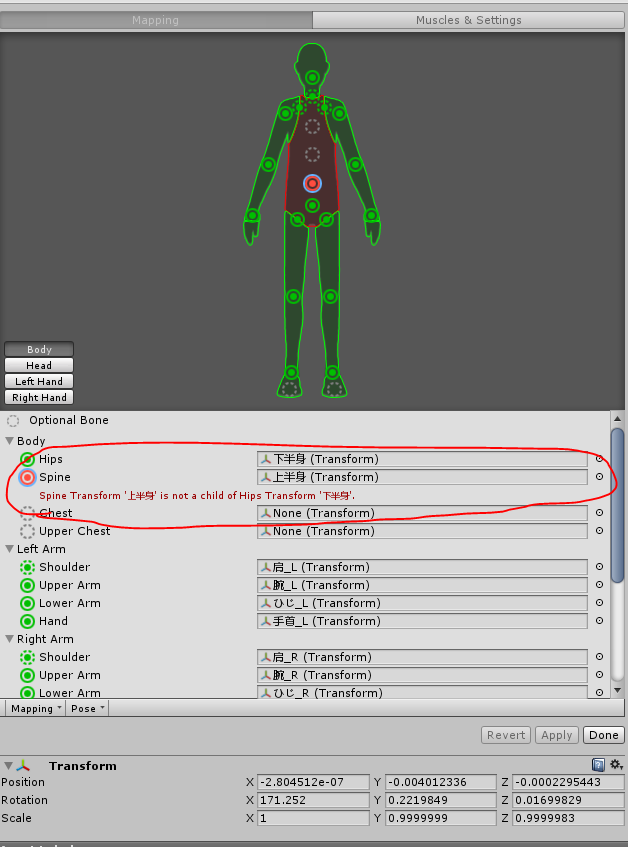
Task: Click Left Arm Hand green bone icon
Action: point(27,621)
